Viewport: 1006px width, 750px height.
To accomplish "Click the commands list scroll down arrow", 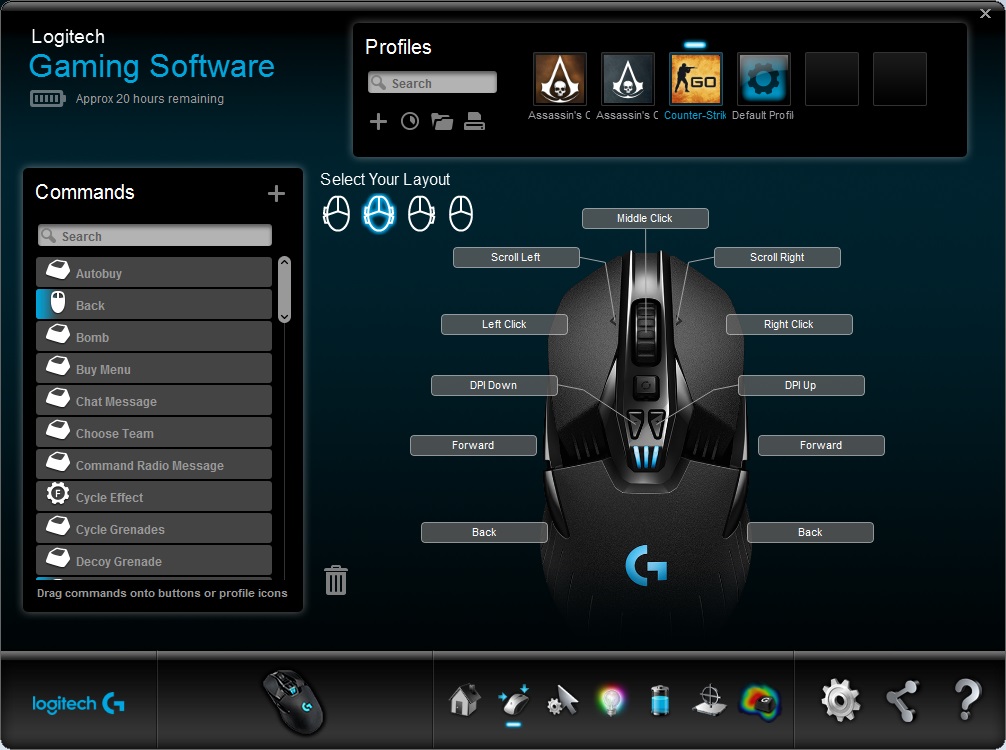I will tap(285, 316).
